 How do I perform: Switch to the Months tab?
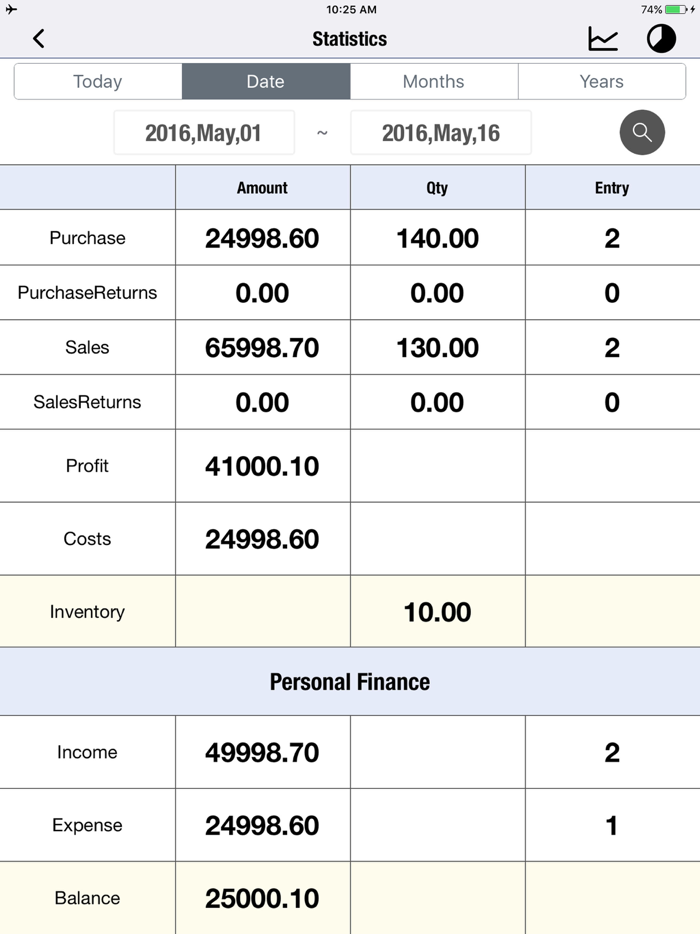434,81
